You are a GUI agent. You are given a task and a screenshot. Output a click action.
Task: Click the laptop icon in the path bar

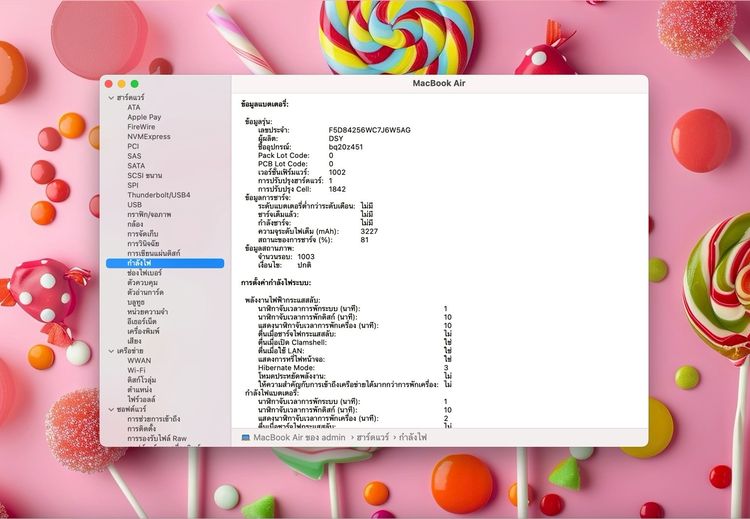246,437
